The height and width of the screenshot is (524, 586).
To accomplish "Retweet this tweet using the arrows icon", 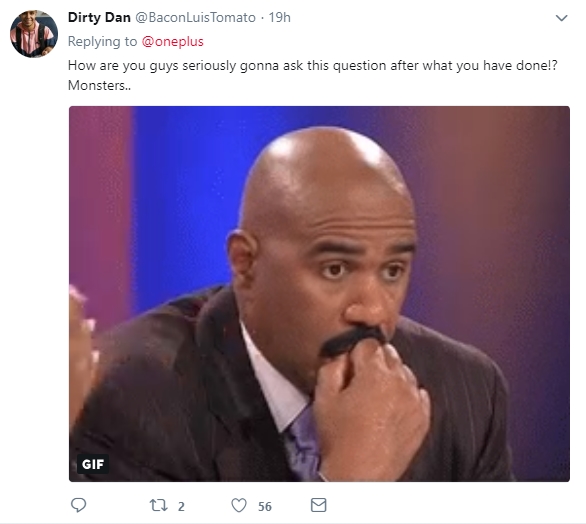I will coord(158,506).
